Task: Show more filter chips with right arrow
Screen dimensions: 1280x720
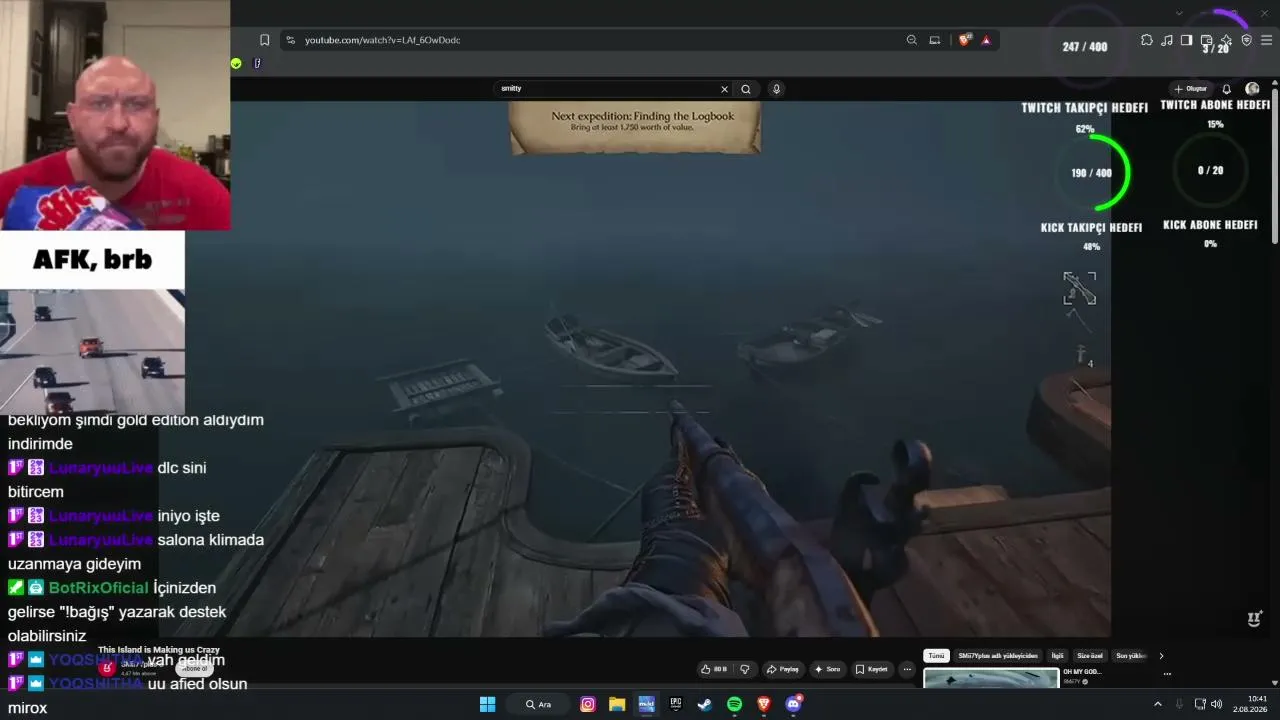Action: click(1161, 656)
